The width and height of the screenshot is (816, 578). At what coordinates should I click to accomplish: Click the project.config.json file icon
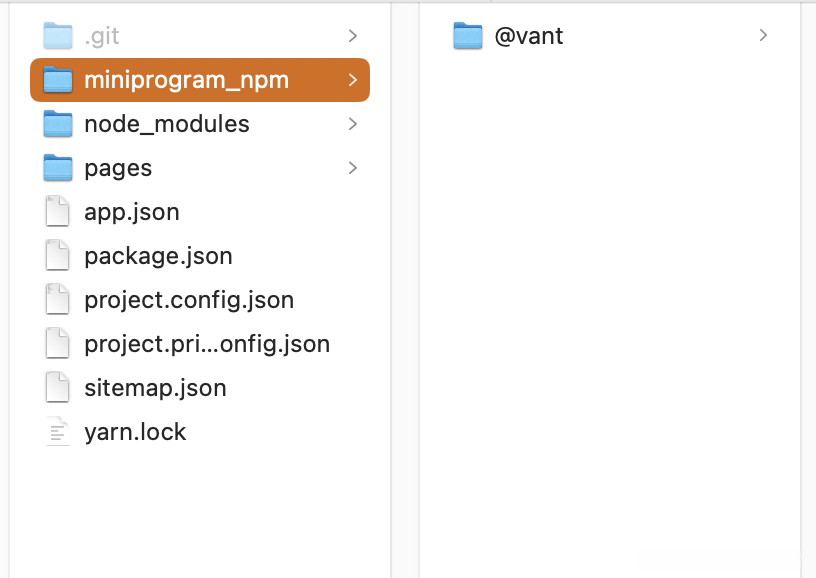coord(59,300)
